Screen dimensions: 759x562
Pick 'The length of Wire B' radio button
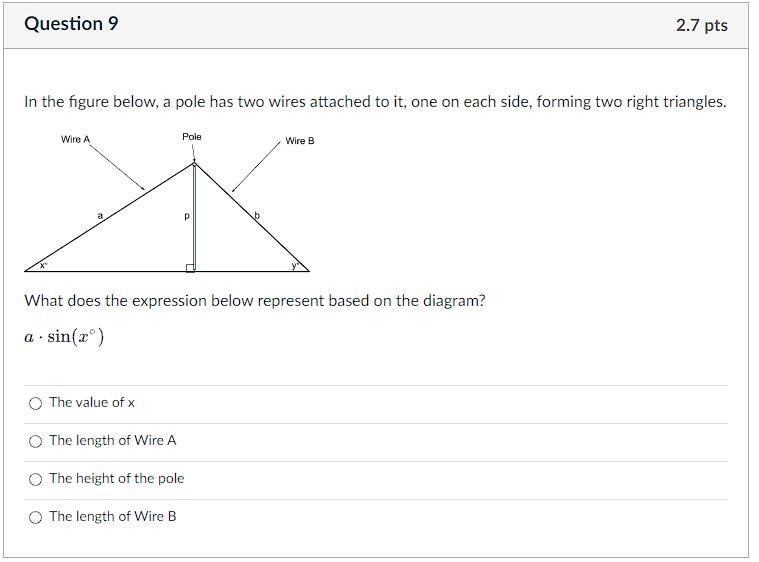(35, 517)
